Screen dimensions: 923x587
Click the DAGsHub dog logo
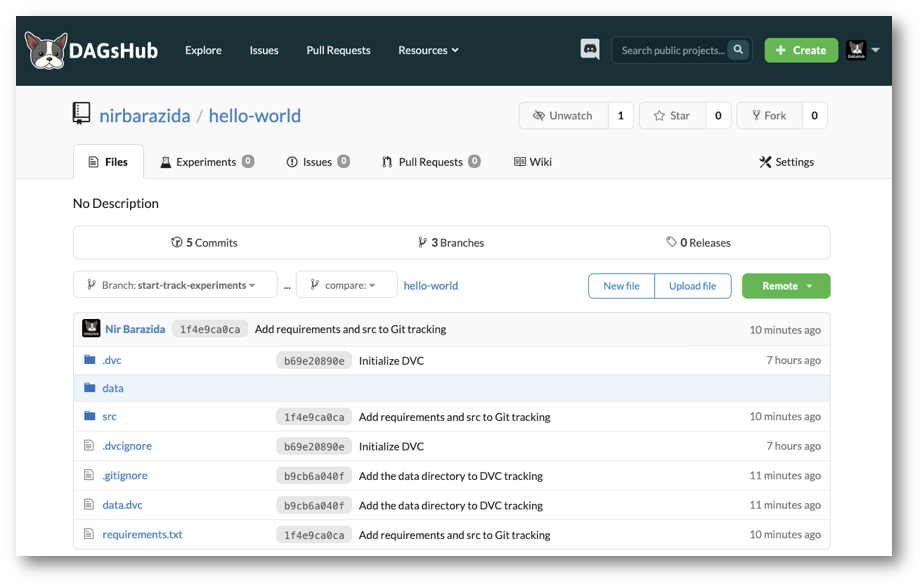click(46, 51)
